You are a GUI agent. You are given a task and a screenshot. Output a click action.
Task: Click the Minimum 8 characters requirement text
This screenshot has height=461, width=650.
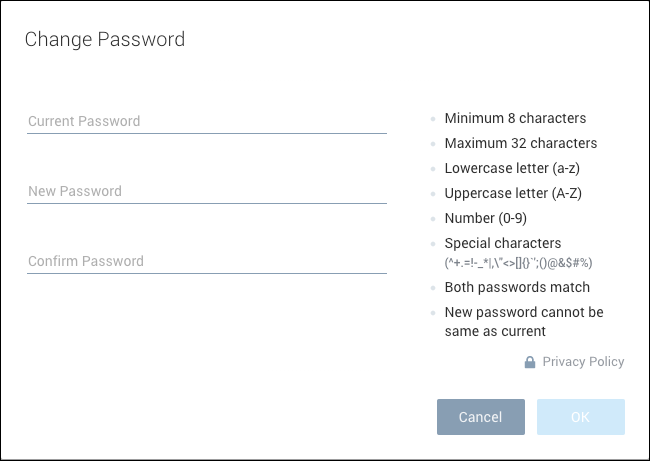(515, 118)
